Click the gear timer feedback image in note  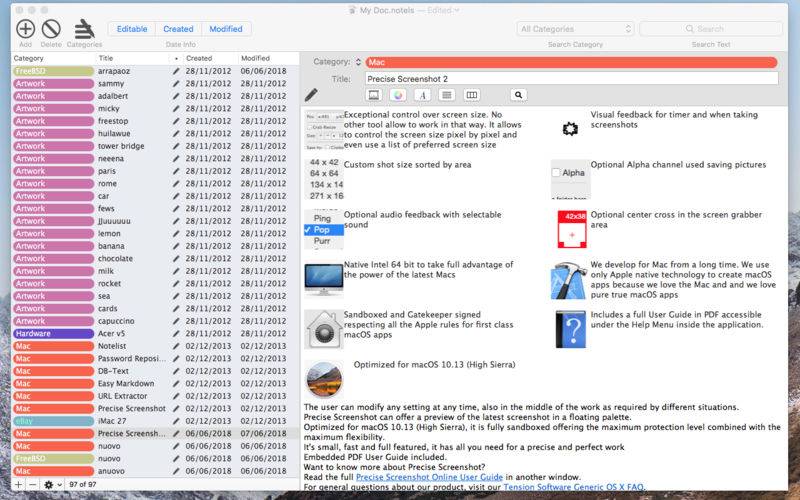(570, 129)
